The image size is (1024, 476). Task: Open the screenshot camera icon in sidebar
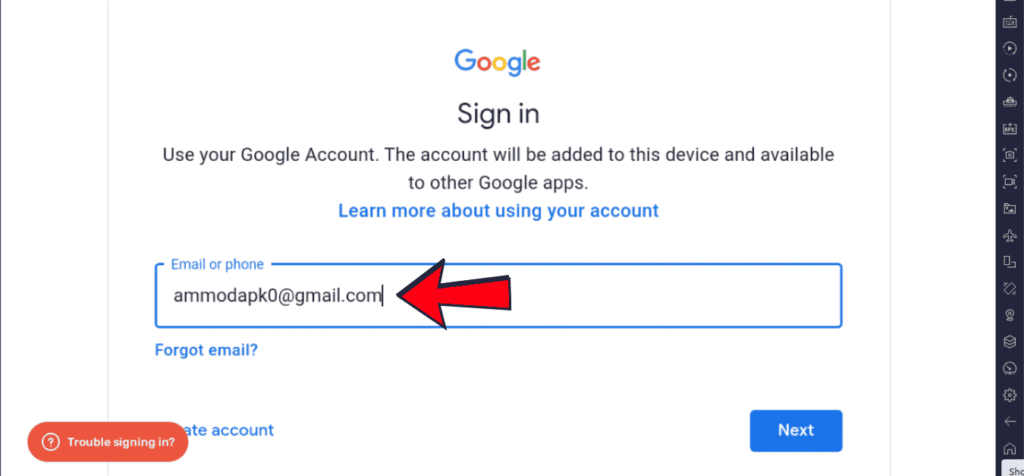(x=1010, y=155)
